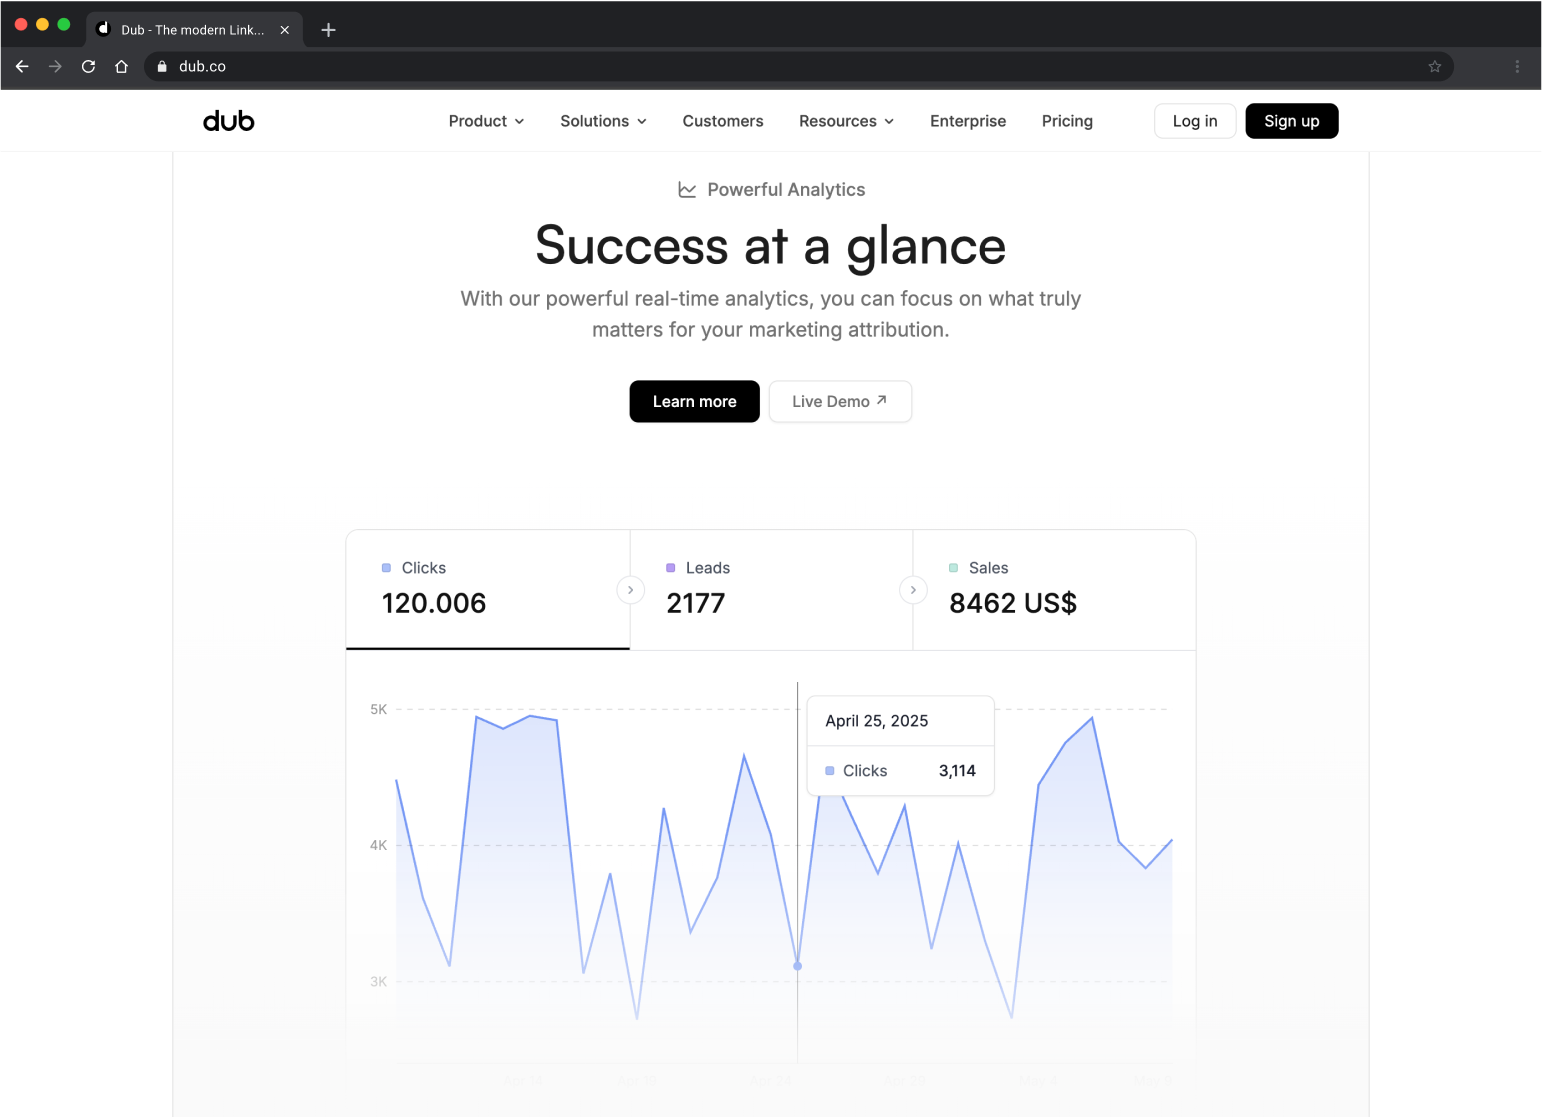Go to the Pricing page
1542x1117 pixels.
(x=1067, y=121)
